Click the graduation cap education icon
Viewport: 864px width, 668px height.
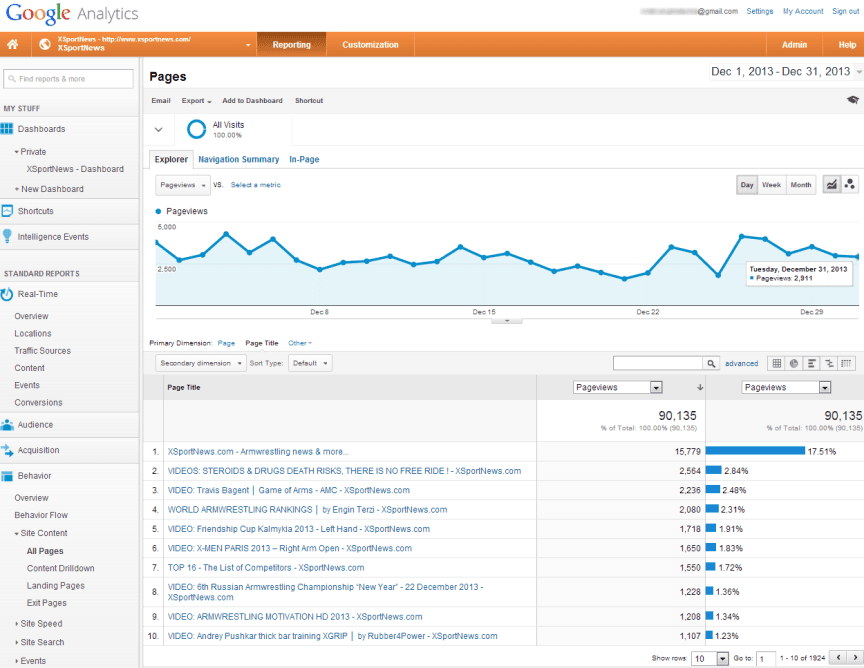(852, 100)
